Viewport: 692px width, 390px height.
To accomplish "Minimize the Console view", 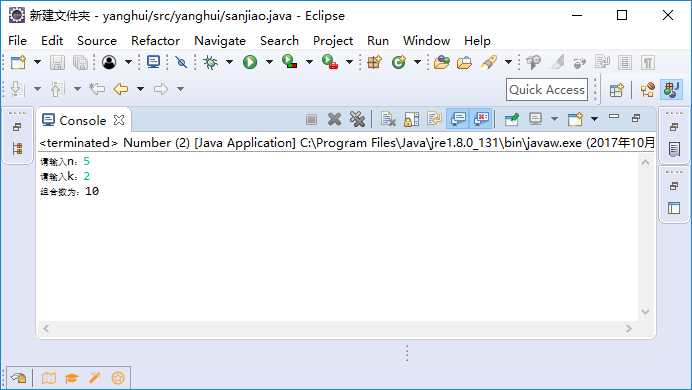I will click(614, 116).
